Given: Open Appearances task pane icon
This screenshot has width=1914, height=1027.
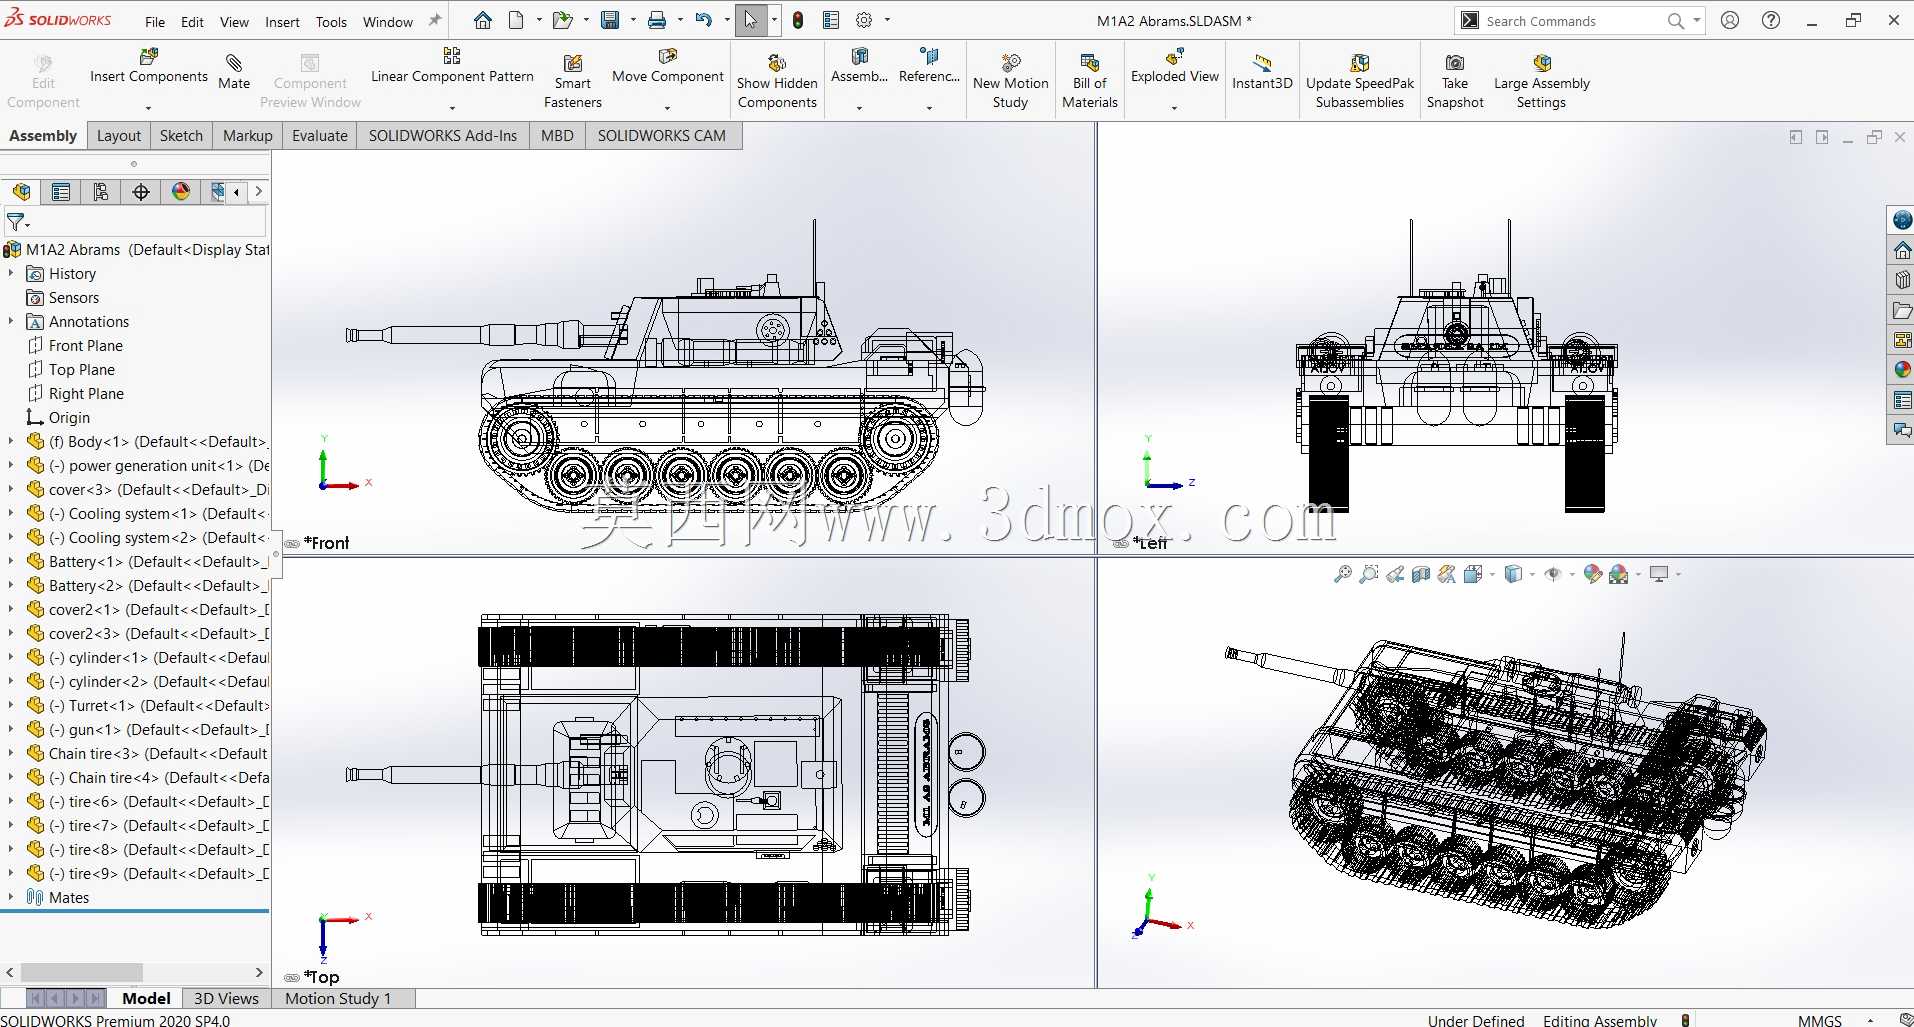Looking at the screenshot, I should 1902,370.
